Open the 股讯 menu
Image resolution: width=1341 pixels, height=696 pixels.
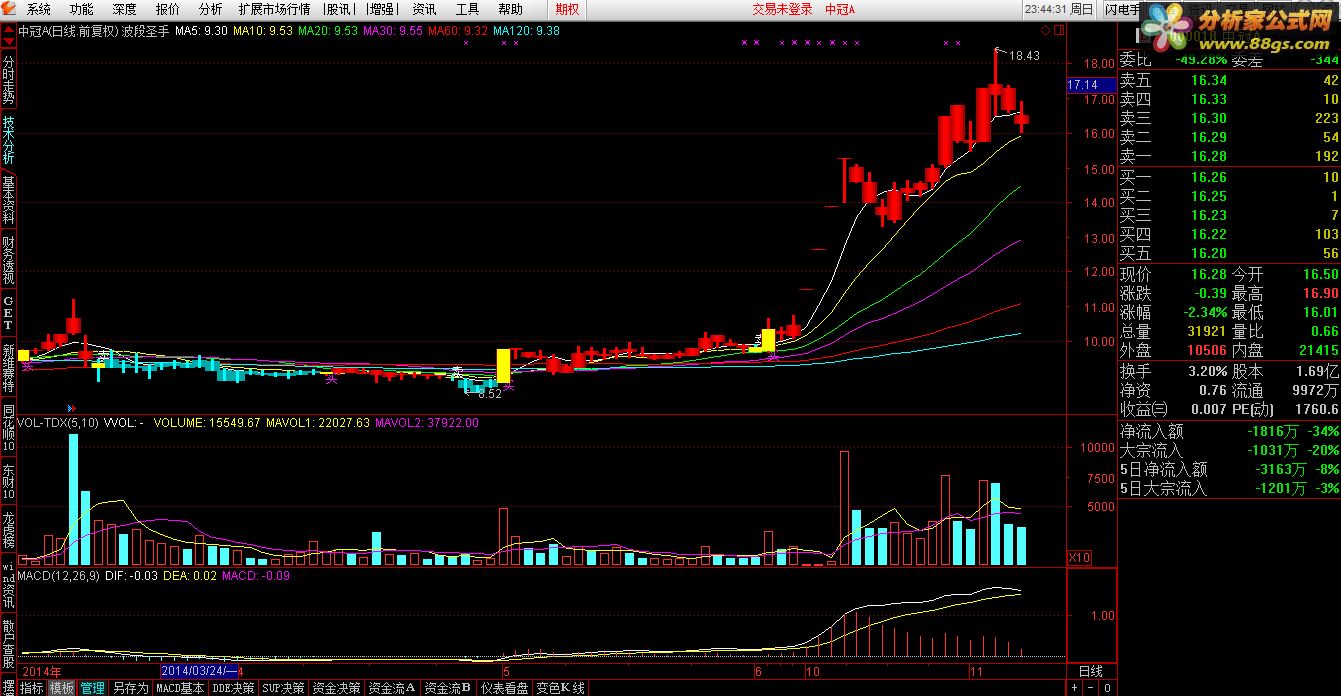click(x=338, y=9)
